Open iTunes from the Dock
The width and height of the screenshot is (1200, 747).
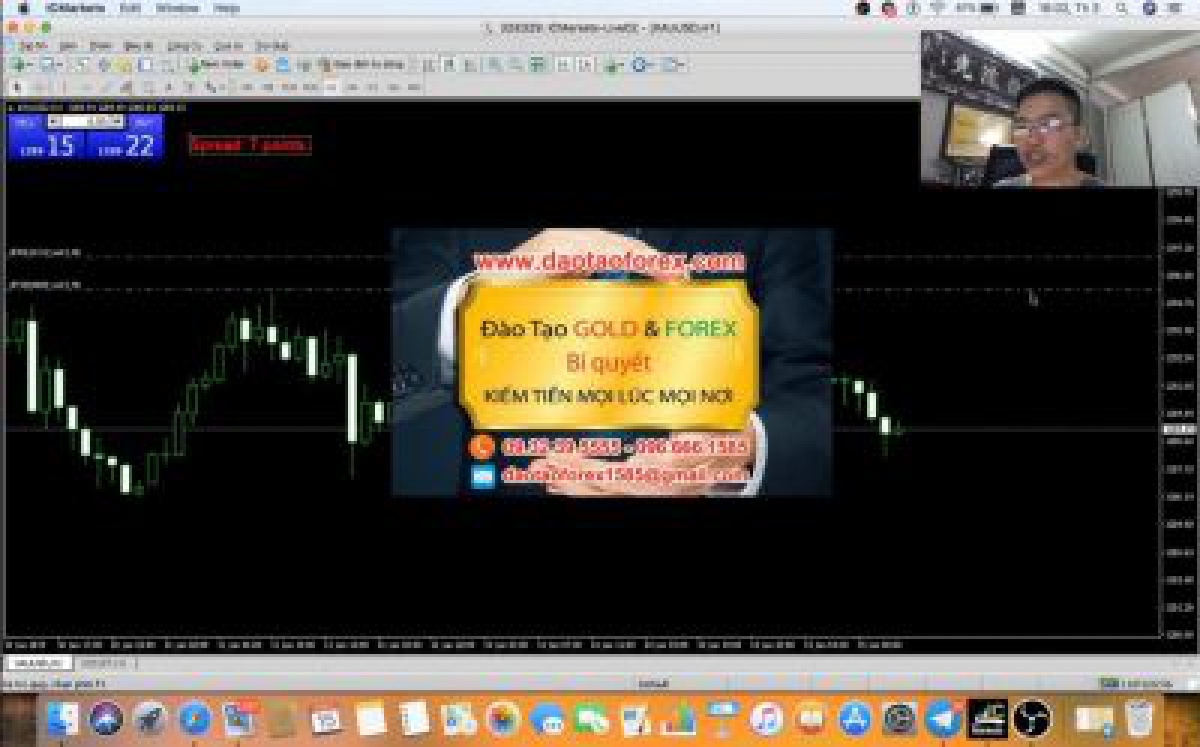tap(766, 718)
